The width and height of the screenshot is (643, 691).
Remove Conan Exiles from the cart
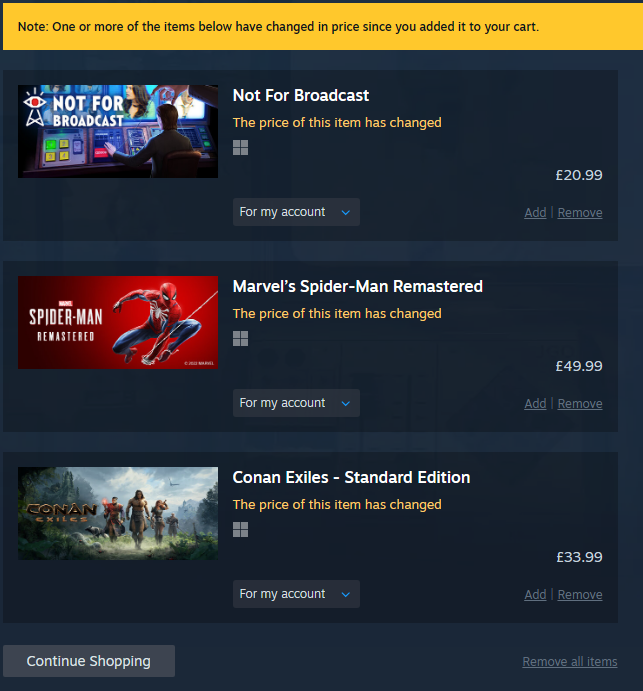click(x=580, y=594)
